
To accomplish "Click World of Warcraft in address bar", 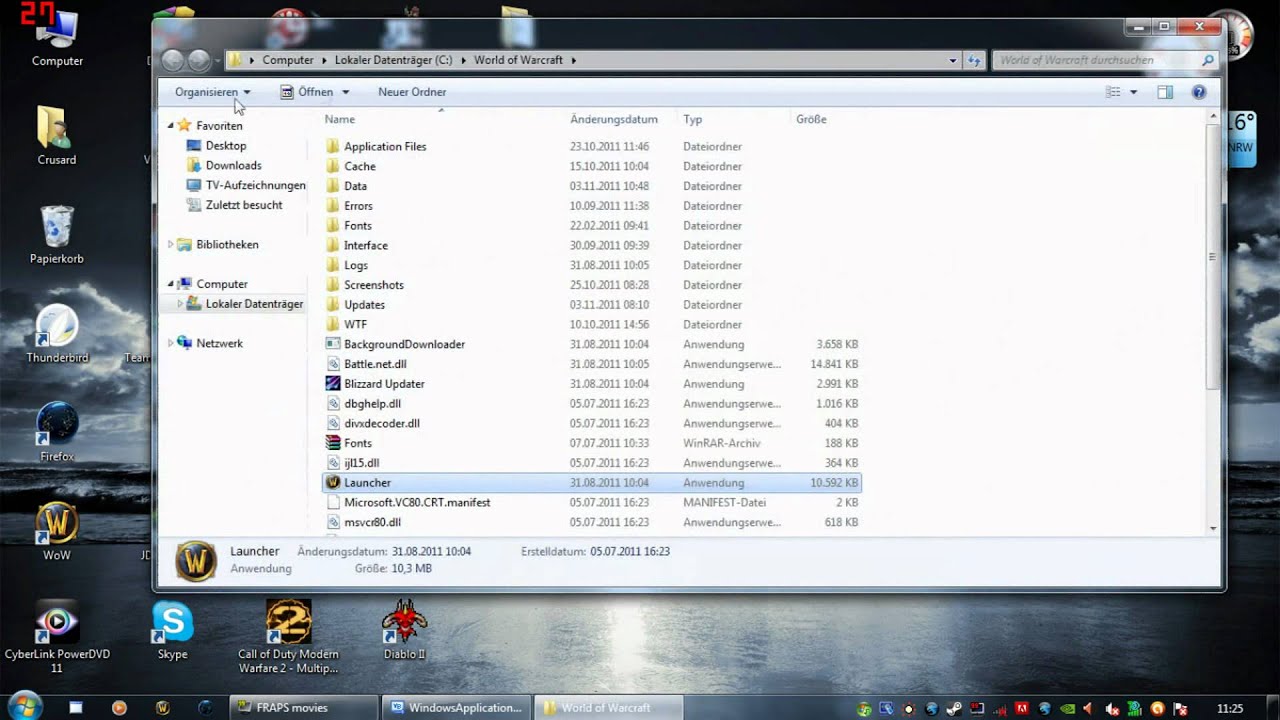I will (x=518, y=60).
